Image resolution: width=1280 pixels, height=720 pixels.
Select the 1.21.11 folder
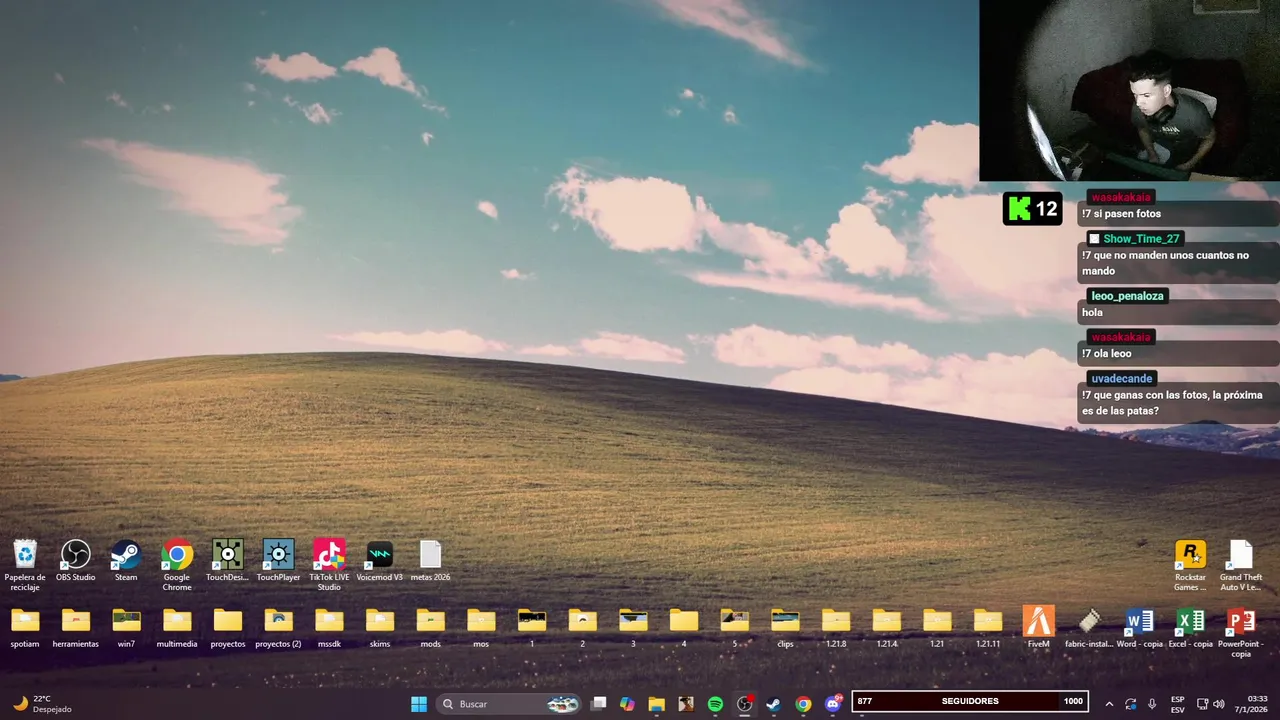coord(988,627)
